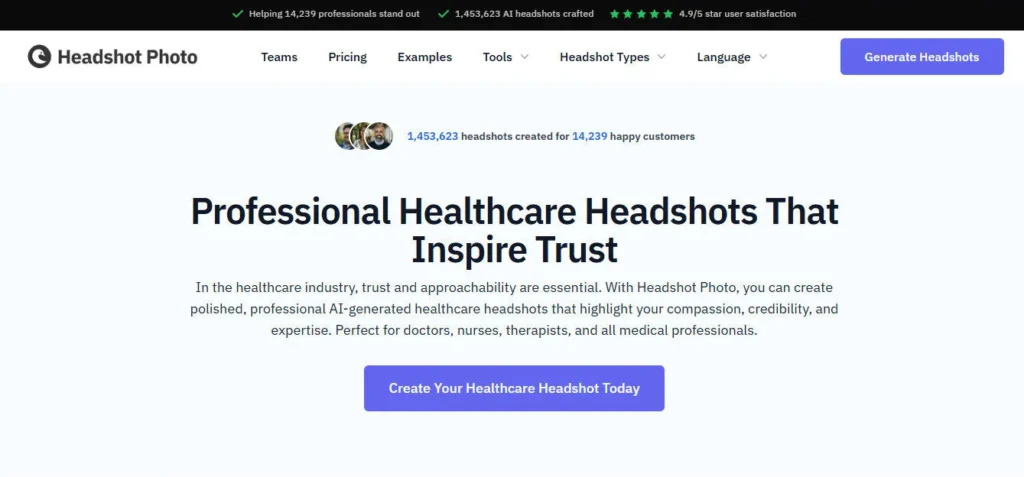
Task: Click the blue 1,453,623 headshots number
Action: pyautogui.click(x=432, y=137)
